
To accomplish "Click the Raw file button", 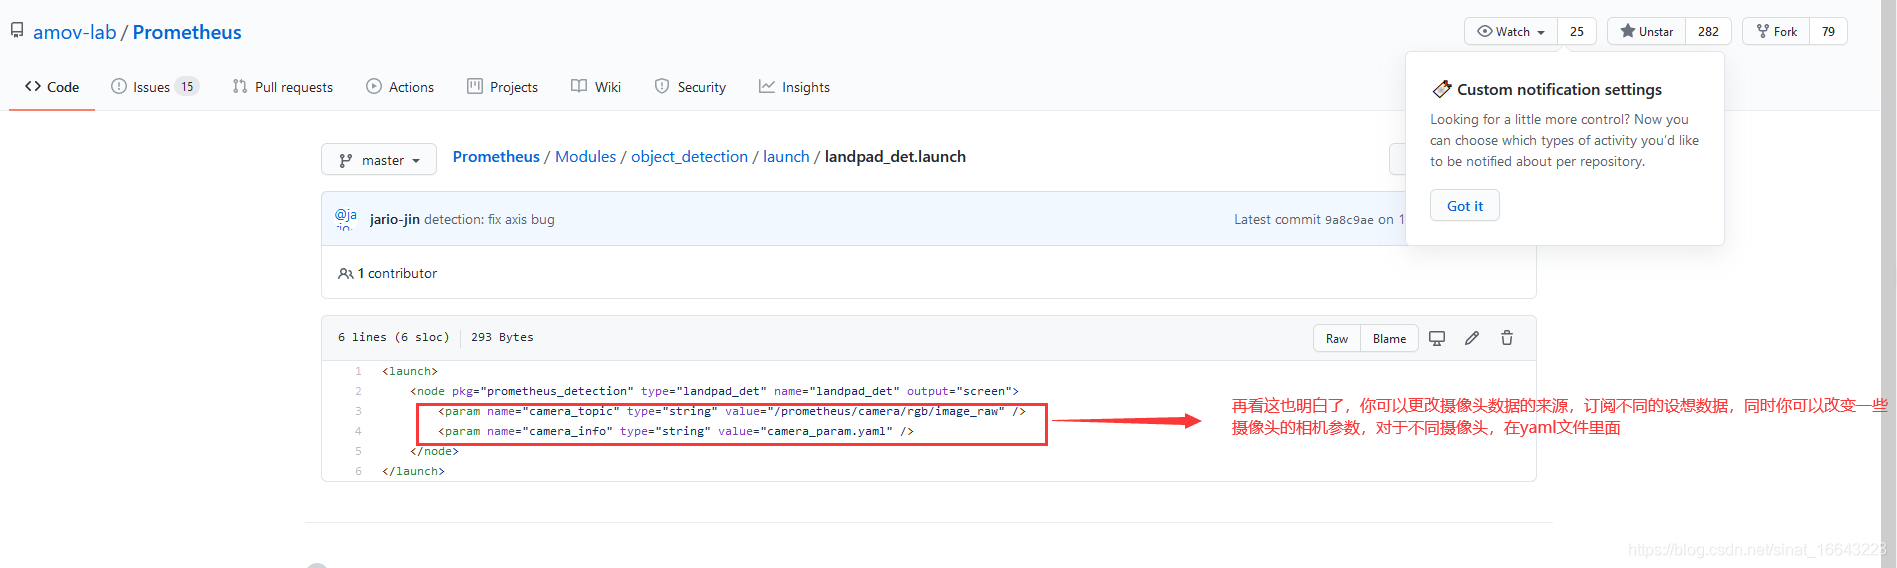I will [1337, 338].
